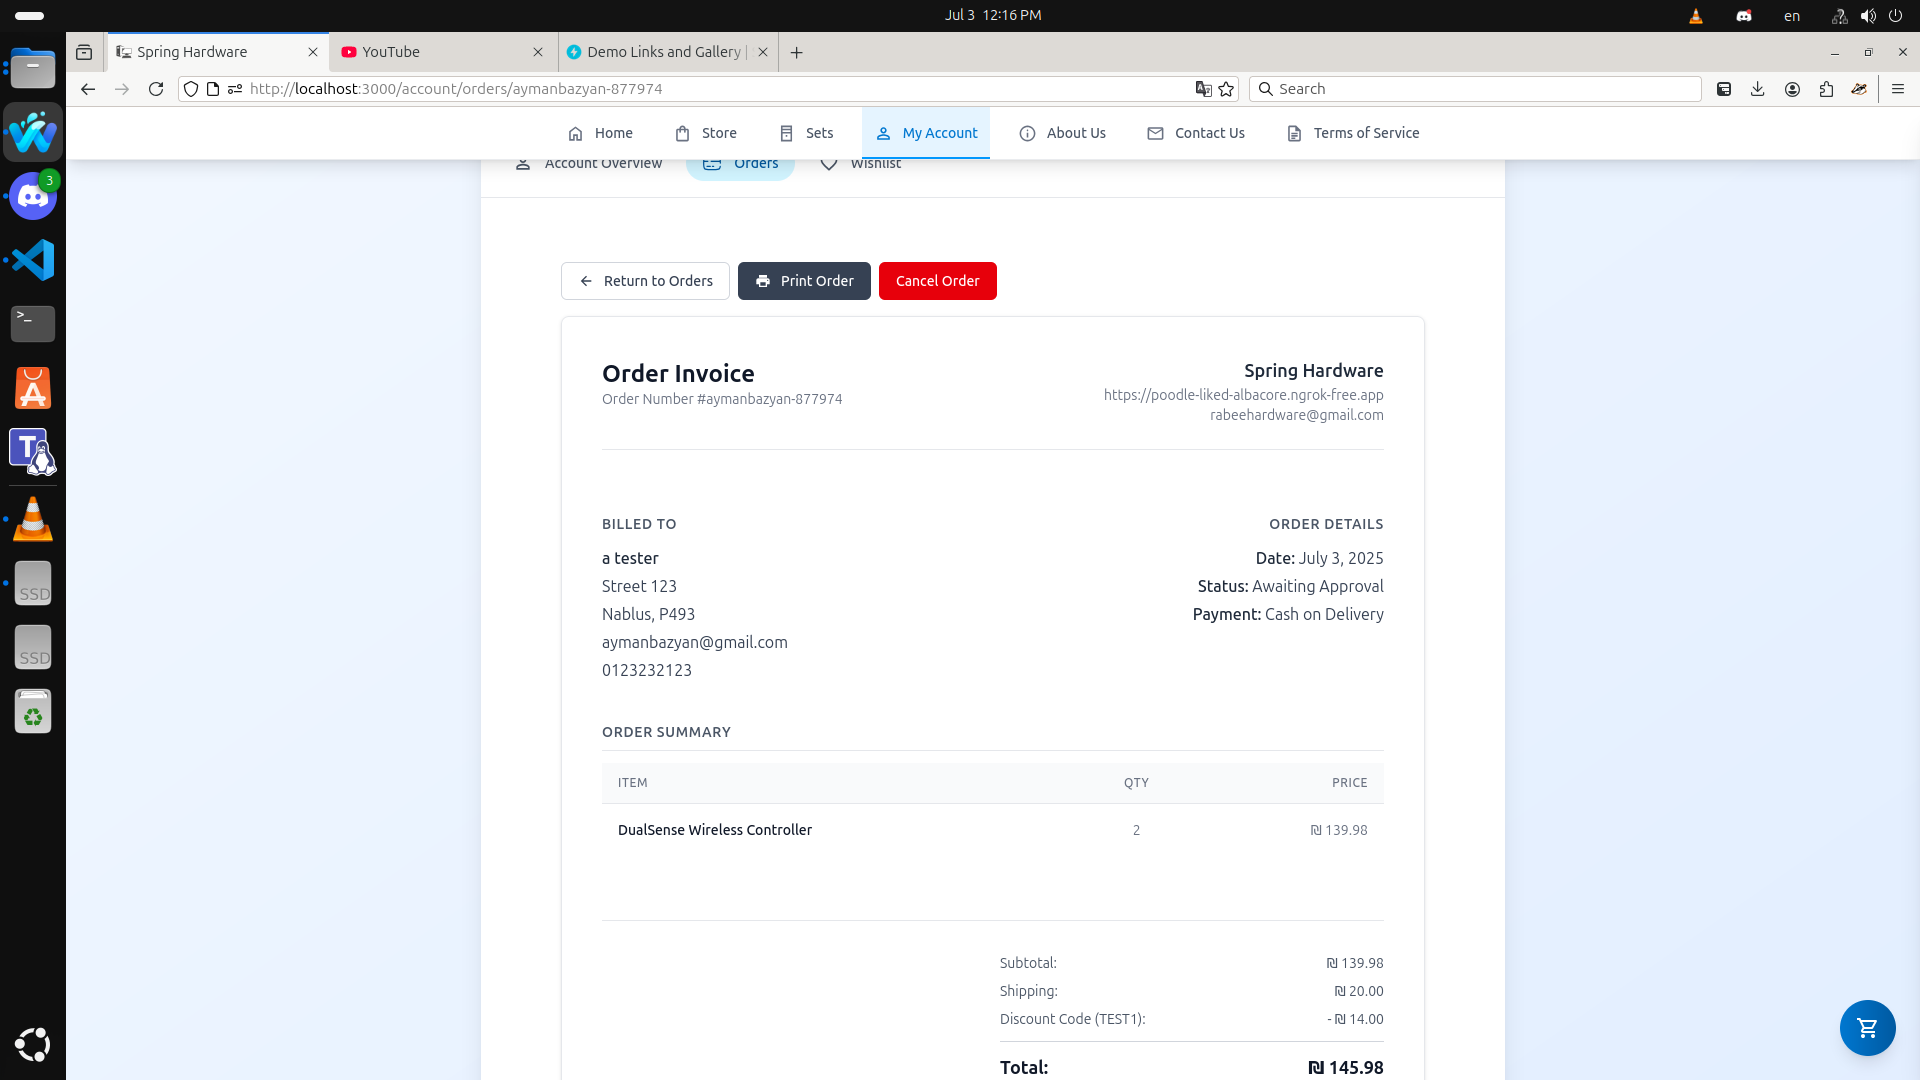Viewport: 1920px width, 1080px height.
Task: Click the Total ₪ 145.98 amount
Action: [x=1345, y=1068]
